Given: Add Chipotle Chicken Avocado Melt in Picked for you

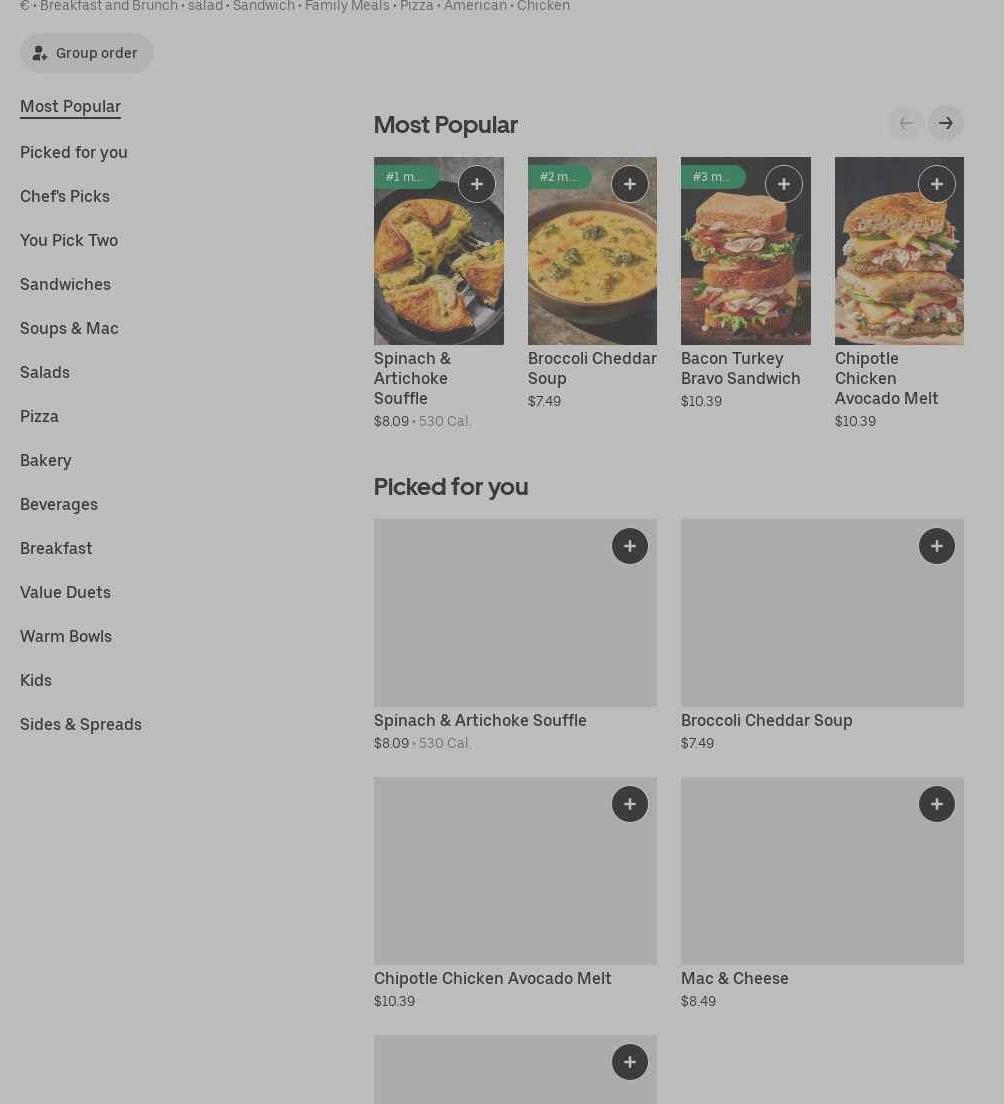Looking at the screenshot, I should tap(629, 804).
